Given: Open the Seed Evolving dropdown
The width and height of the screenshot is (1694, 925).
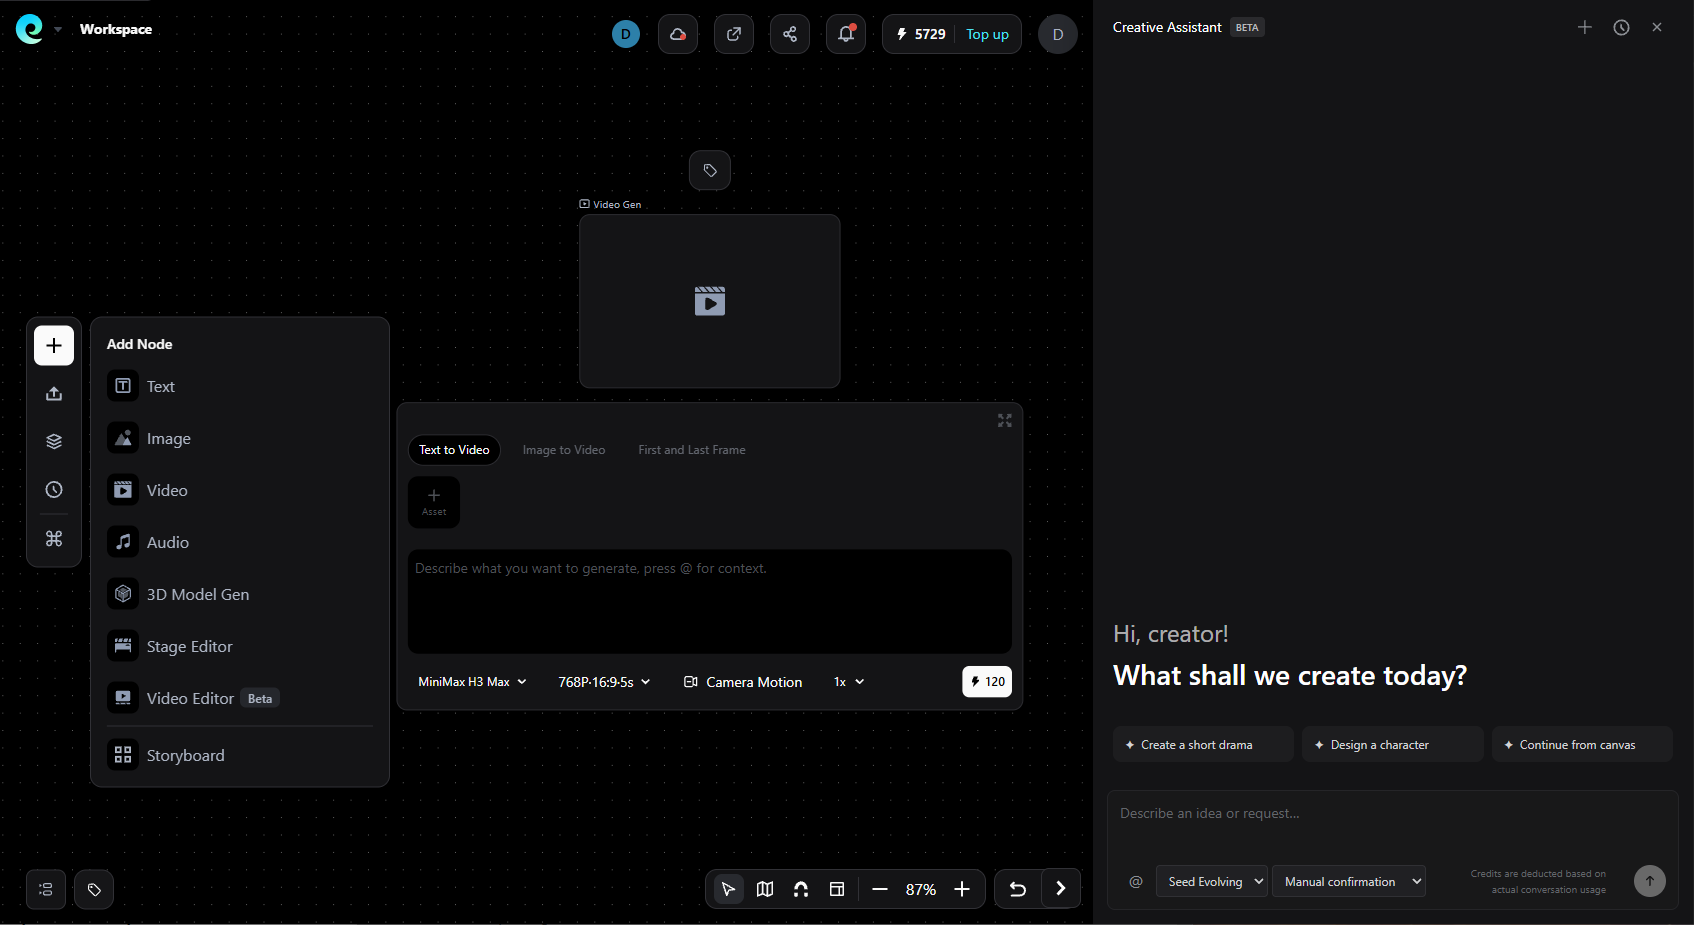Looking at the screenshot, I should pos(1212,881).
